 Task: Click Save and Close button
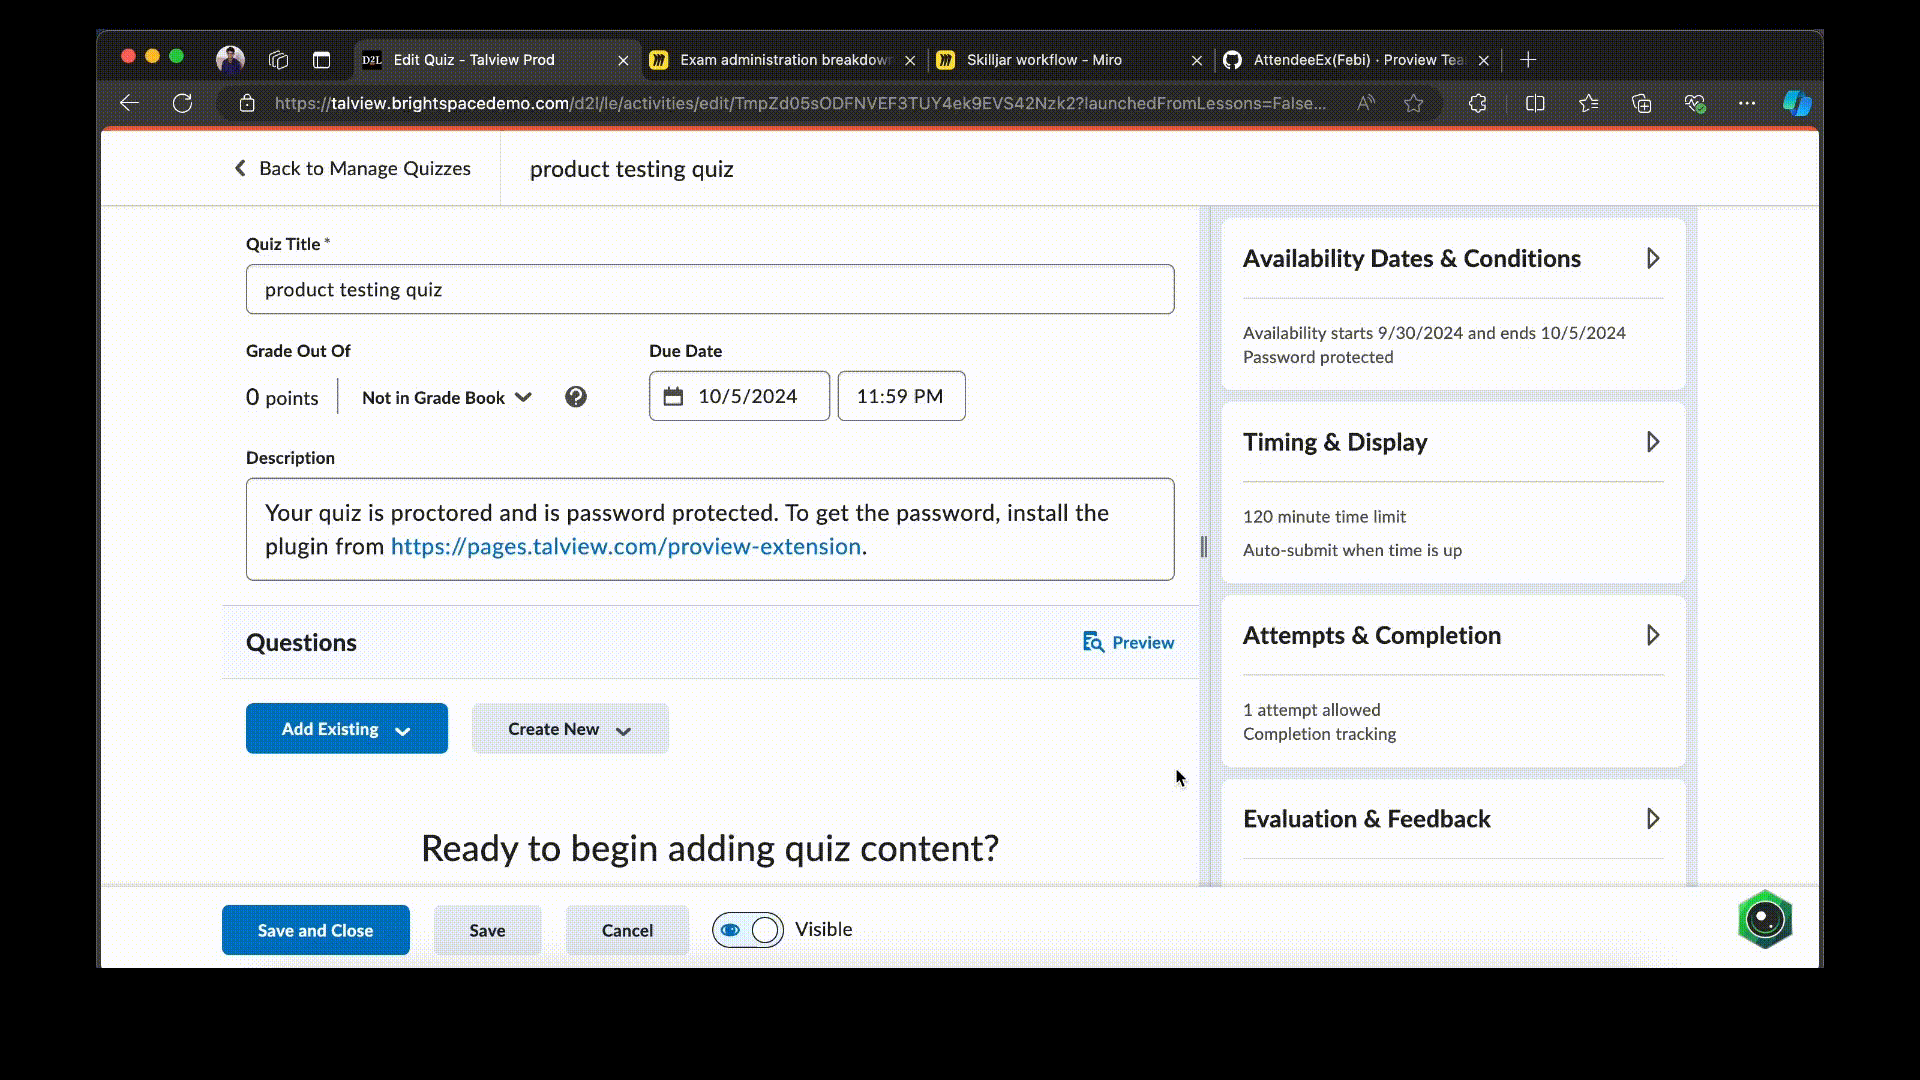point(315,930)
